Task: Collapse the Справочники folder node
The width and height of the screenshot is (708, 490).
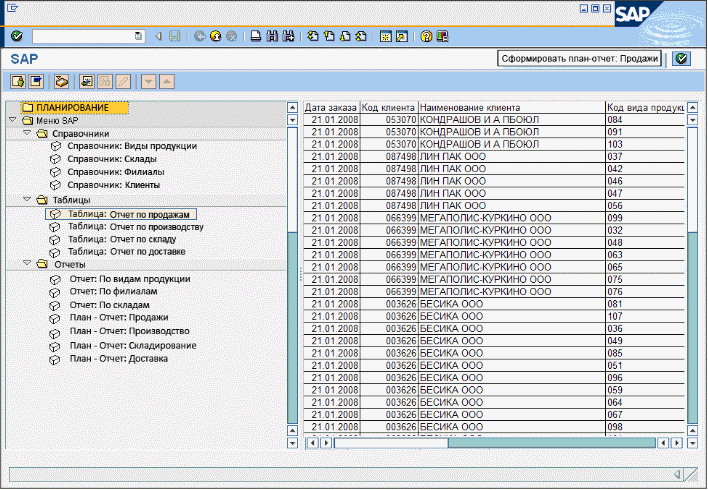Action: (26, 133)
